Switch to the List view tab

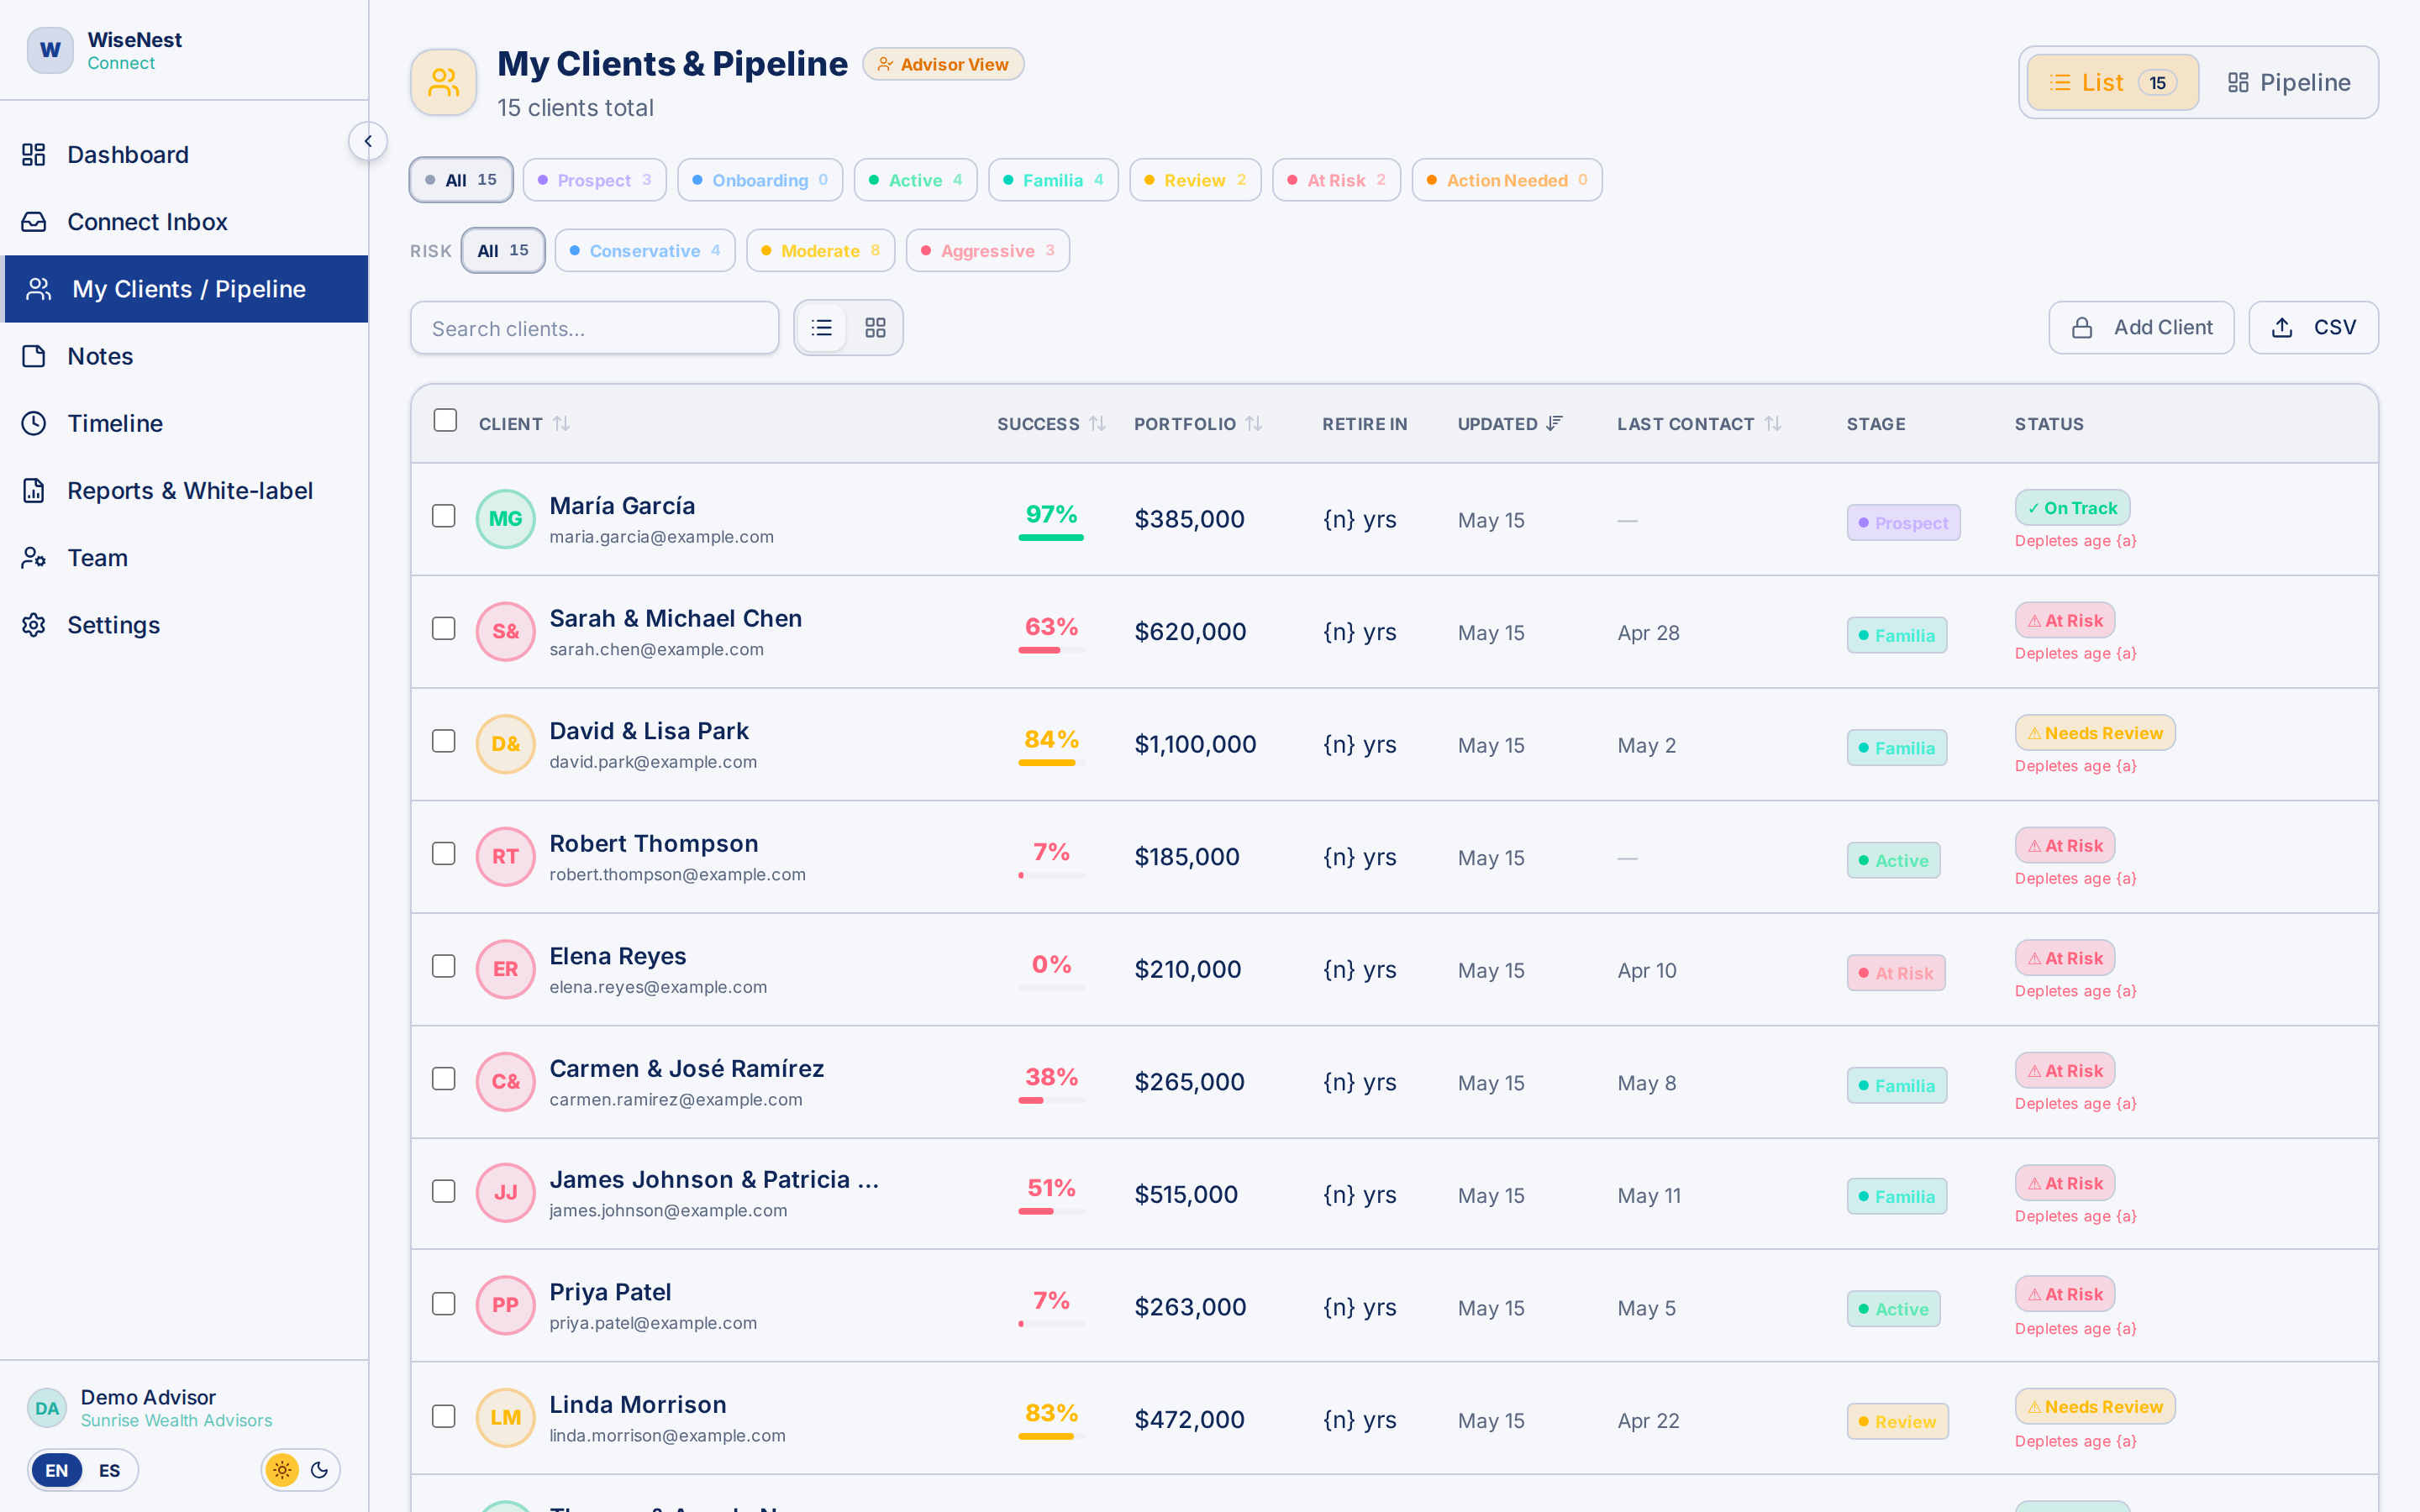point(2112,82)
